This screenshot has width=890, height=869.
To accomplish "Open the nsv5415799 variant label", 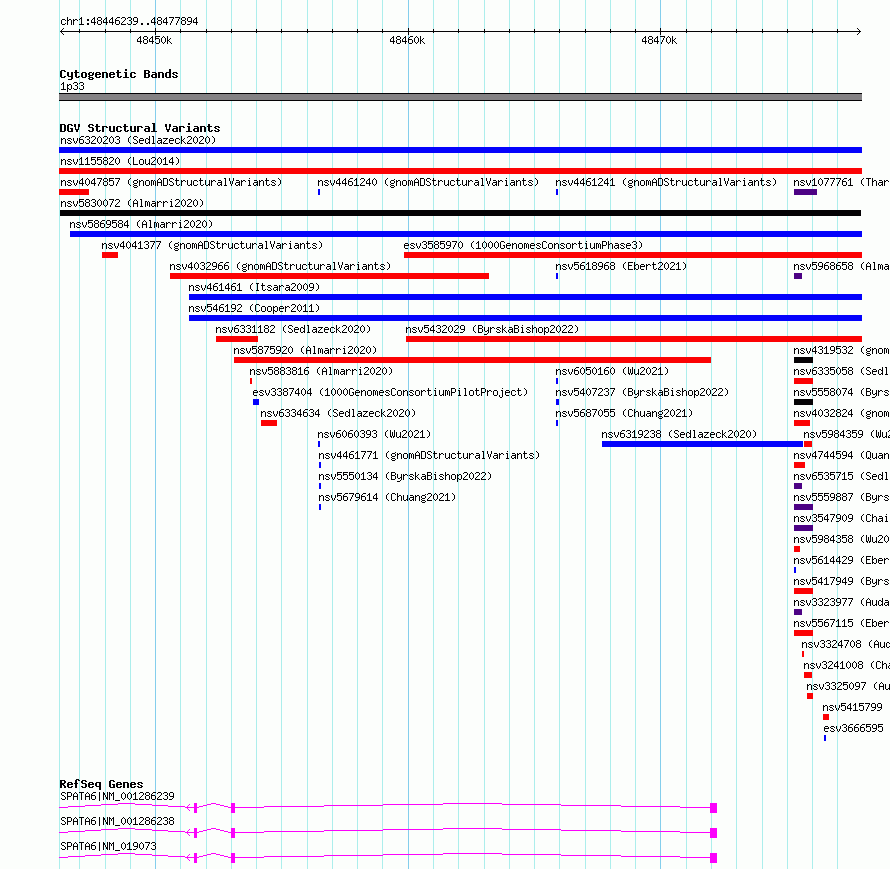I will [853, 707].
